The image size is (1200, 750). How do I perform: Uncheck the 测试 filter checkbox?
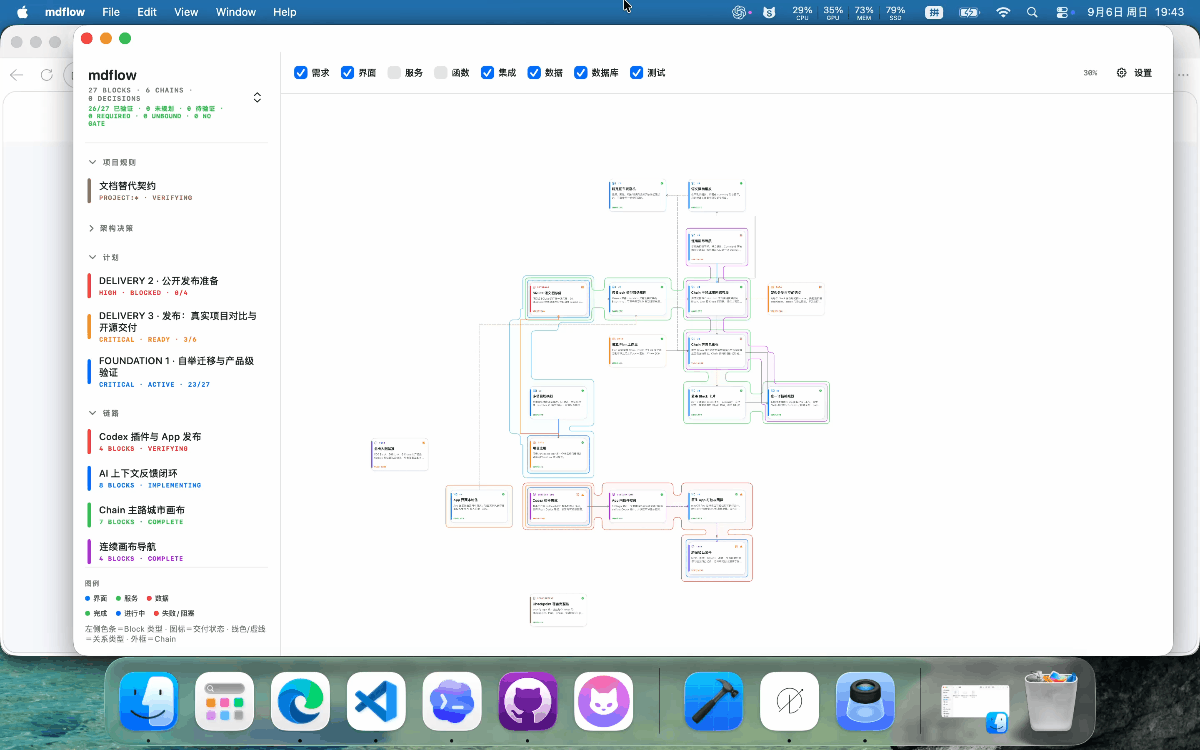tap(636, 73)
